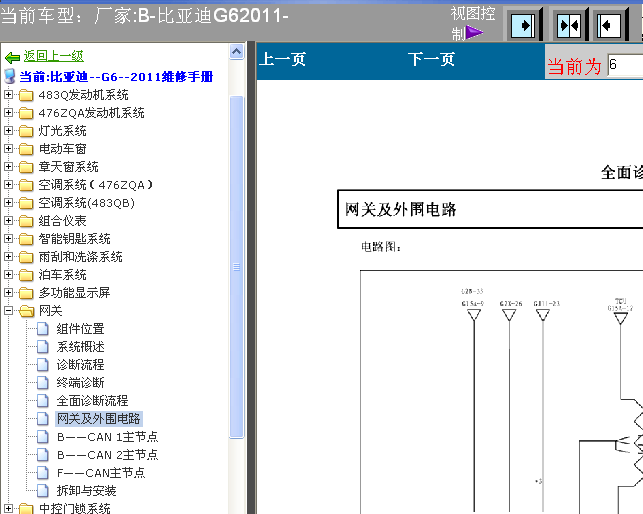
Task: Click the tree panel scrollbar thumb
Action: pyautogui.click(x=236, y=267)
